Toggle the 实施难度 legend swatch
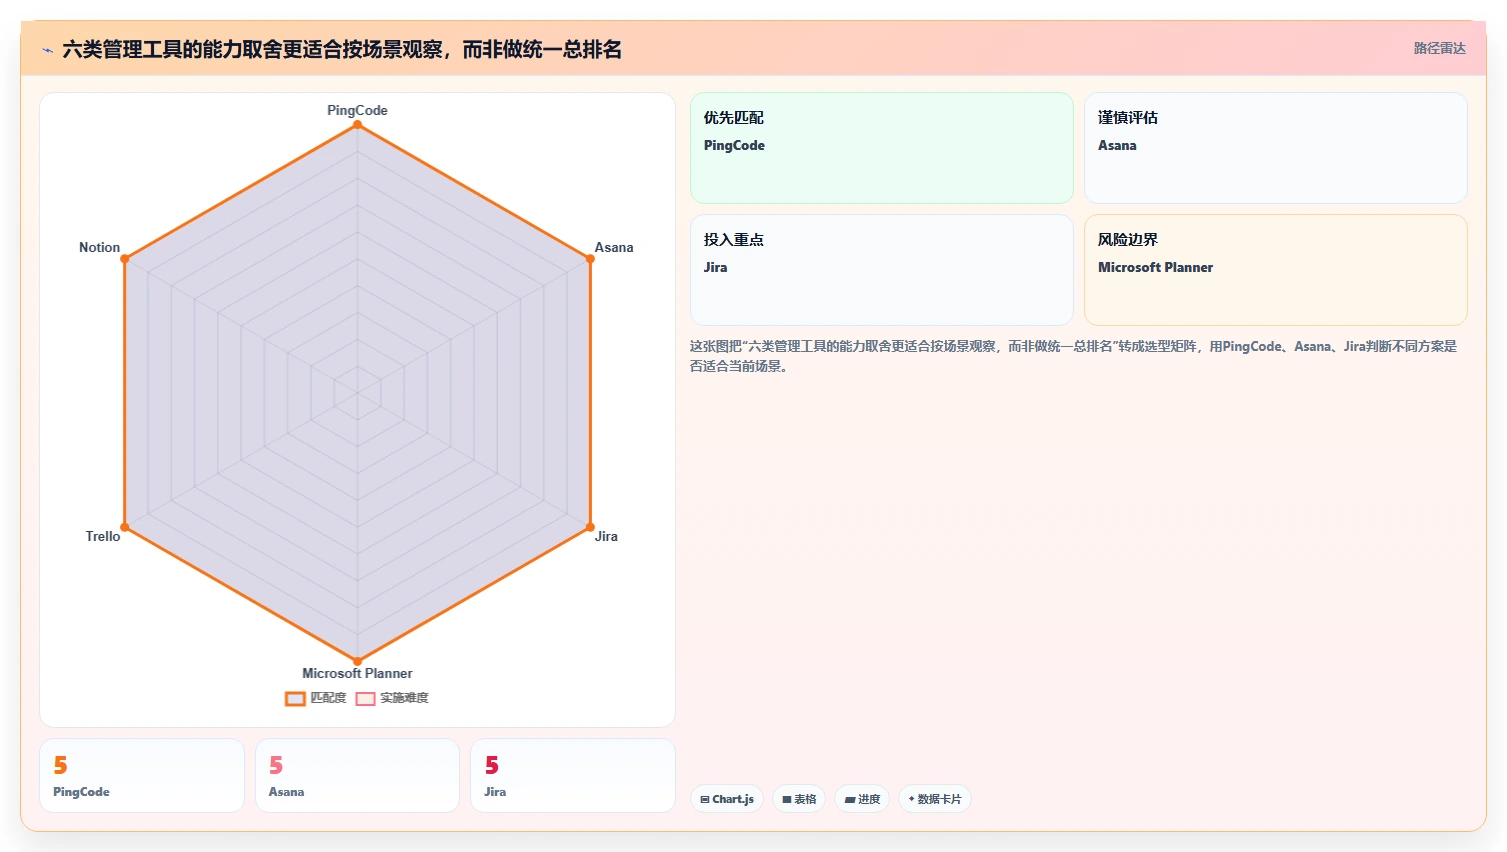Screen dimensions: 1507x852 click(x=365, y=699)
